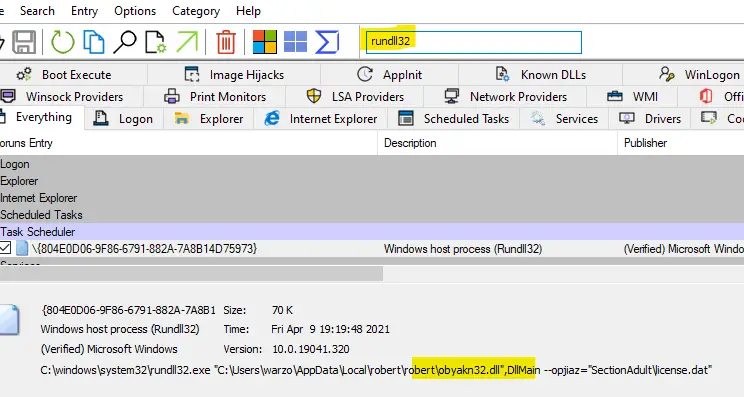Select the Internet Explorer category row in list
The image size is (744, 397).
click(372, 198)
